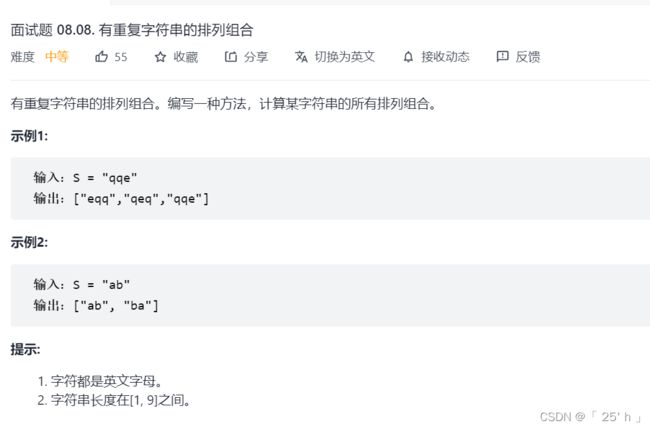Click the example 2 output array

(96, 306)
